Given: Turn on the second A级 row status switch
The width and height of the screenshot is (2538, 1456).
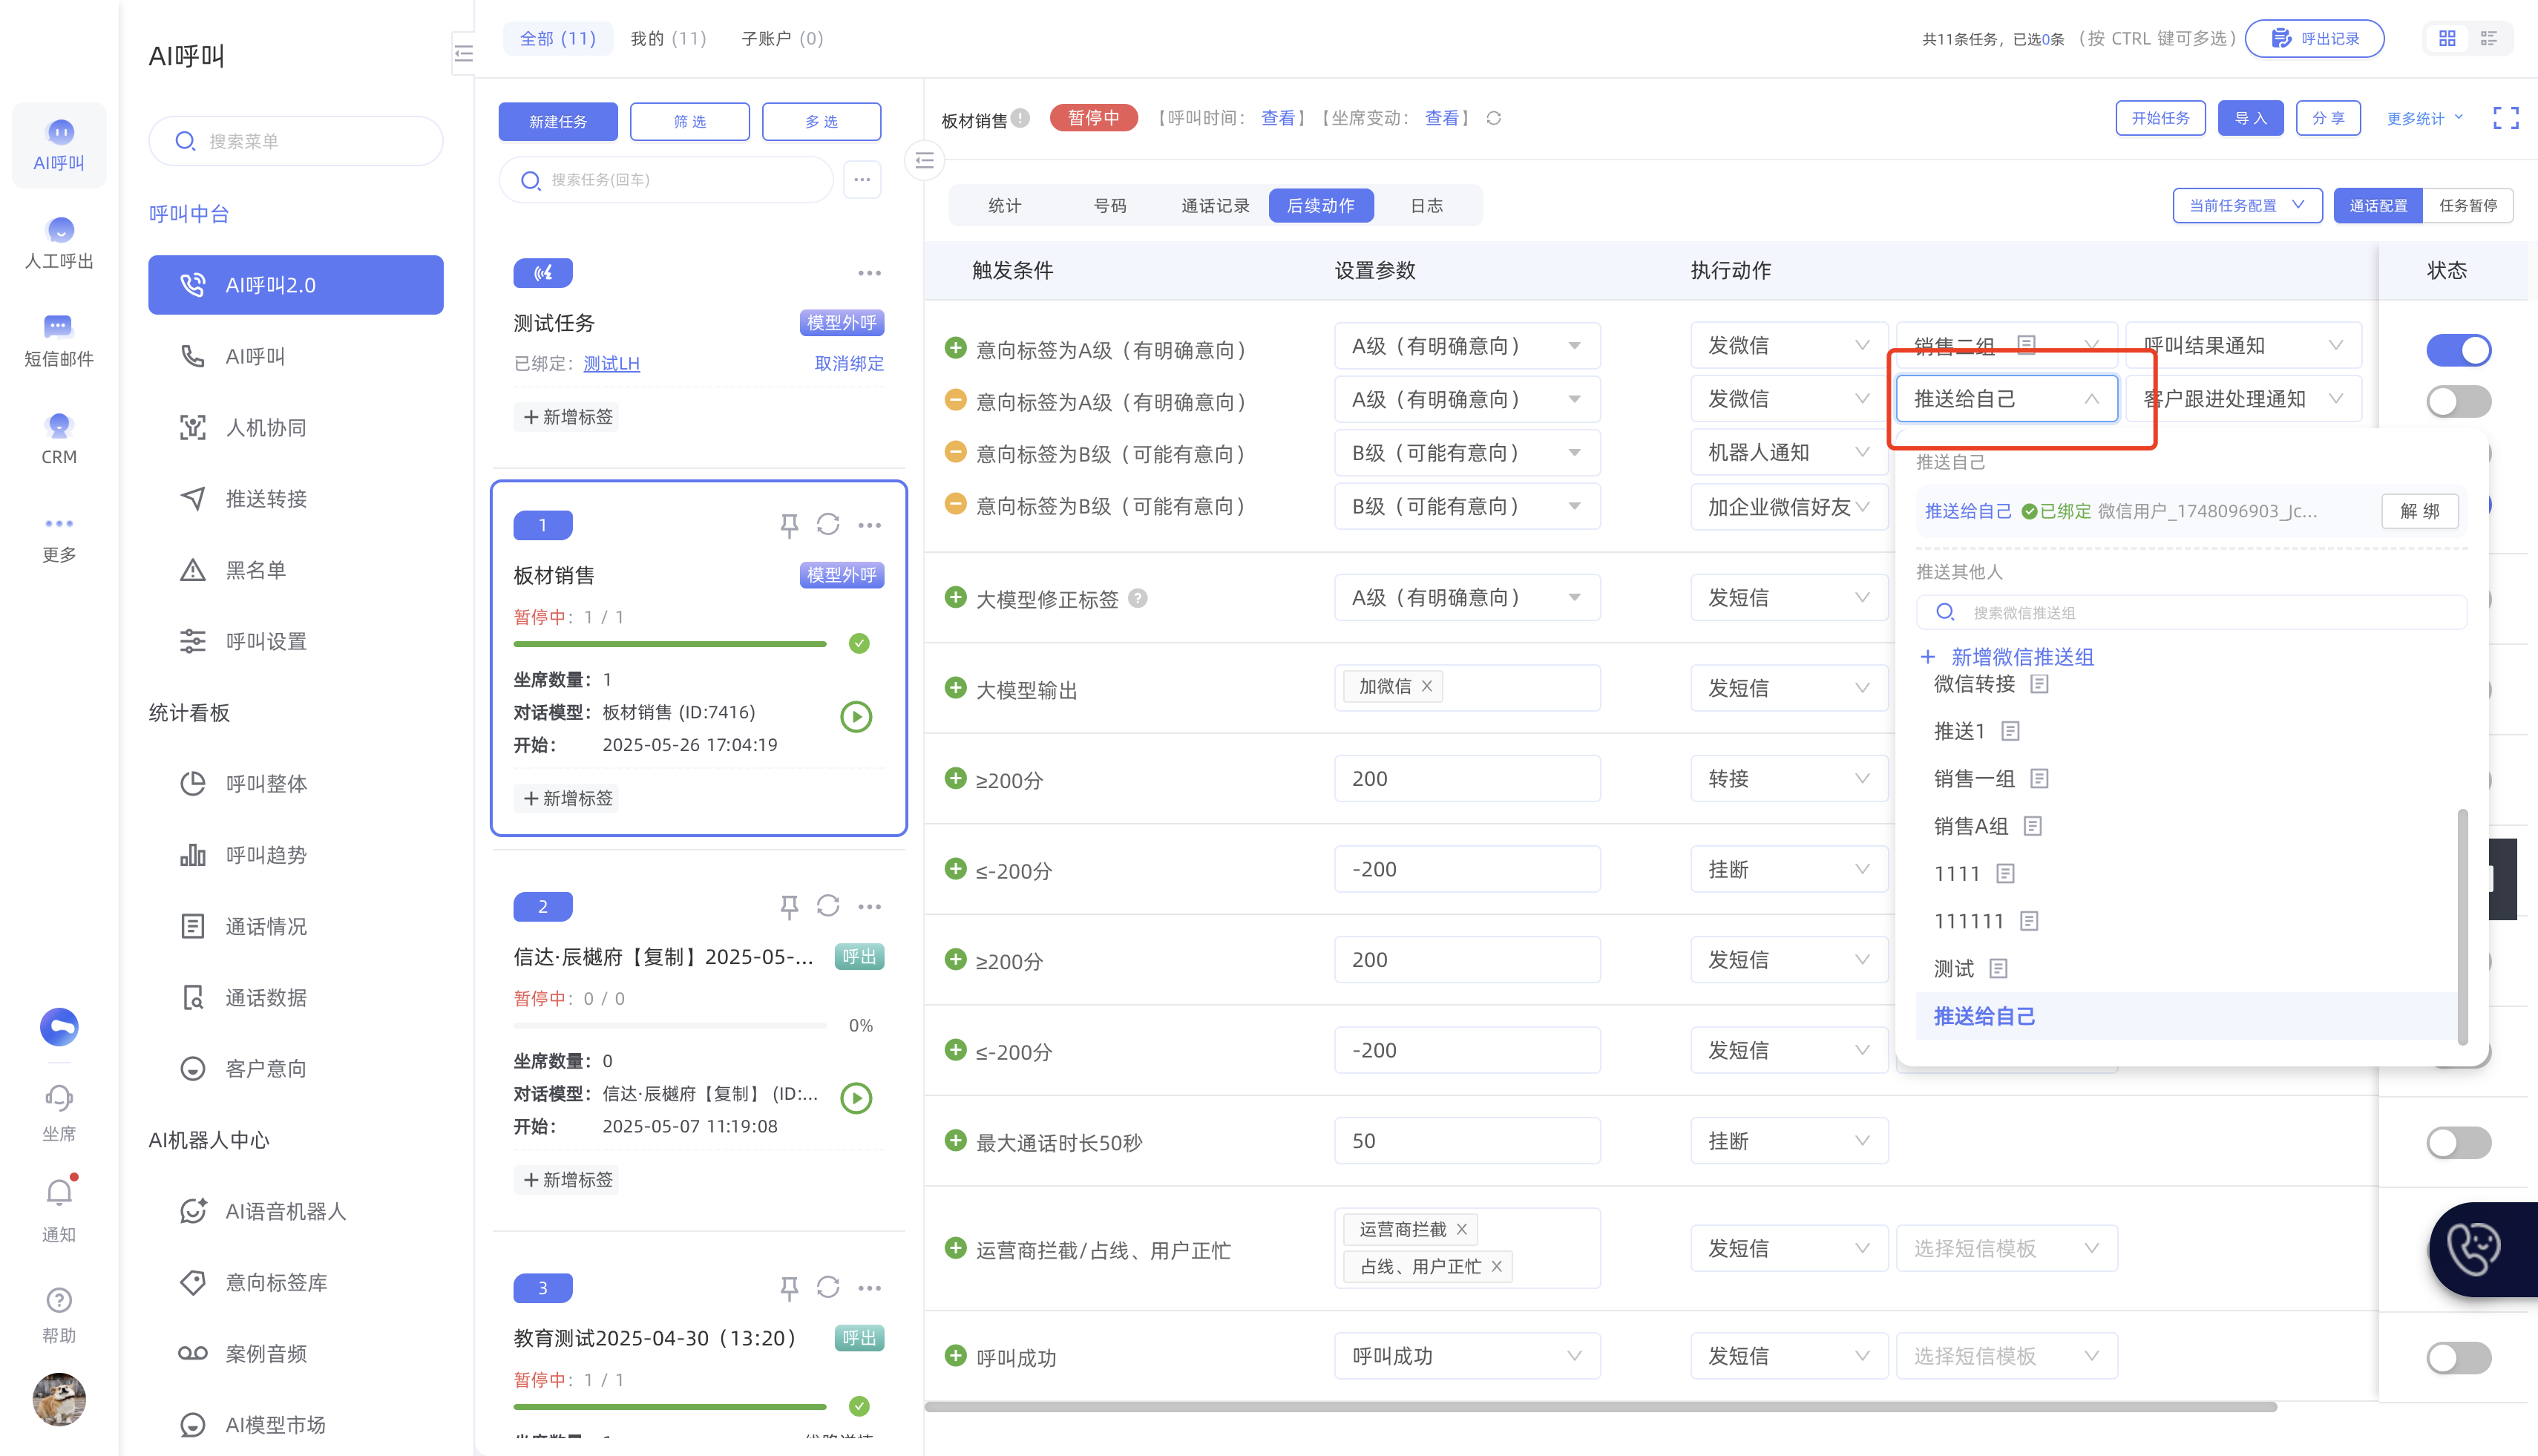Looking at the screenshot, I should pyautogui.click(x=2459, y=402).
